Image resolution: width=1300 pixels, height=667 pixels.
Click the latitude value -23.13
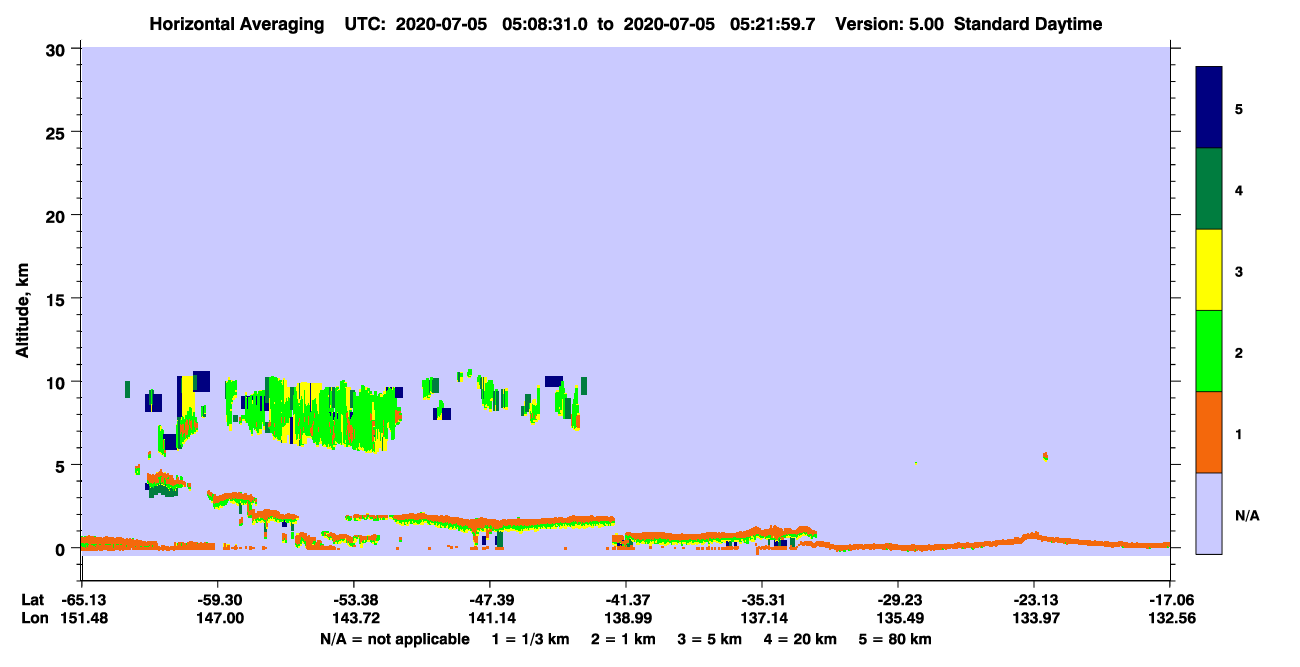click(x=1034, y=600)
